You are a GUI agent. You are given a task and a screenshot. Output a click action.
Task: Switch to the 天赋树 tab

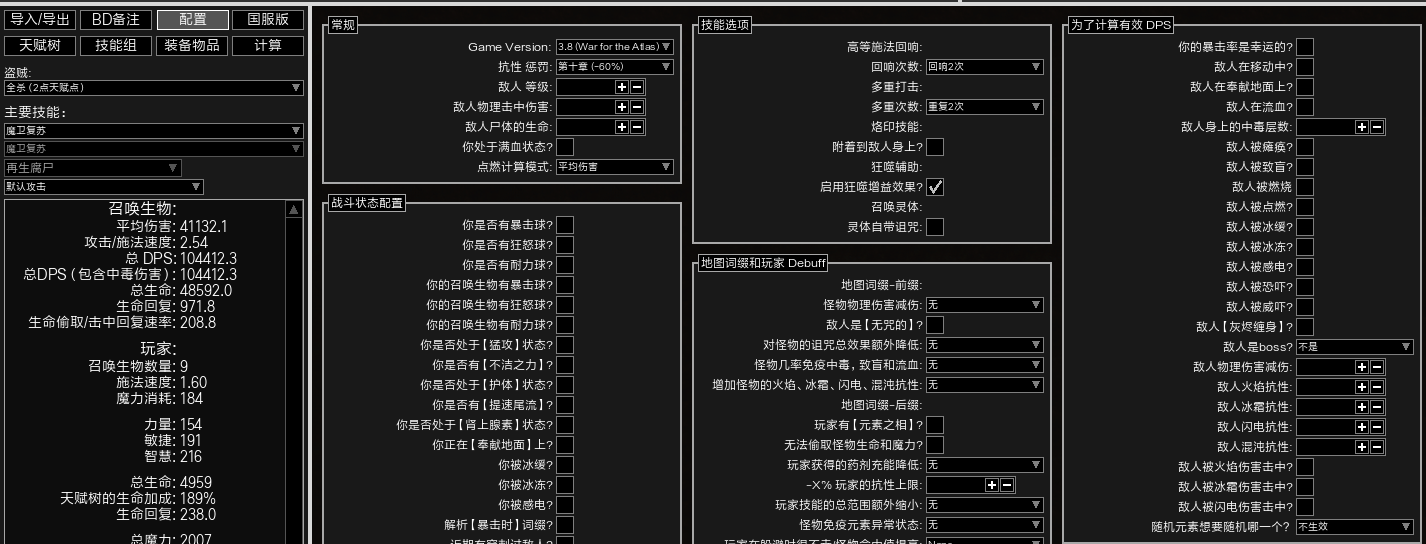pos(40,46)
